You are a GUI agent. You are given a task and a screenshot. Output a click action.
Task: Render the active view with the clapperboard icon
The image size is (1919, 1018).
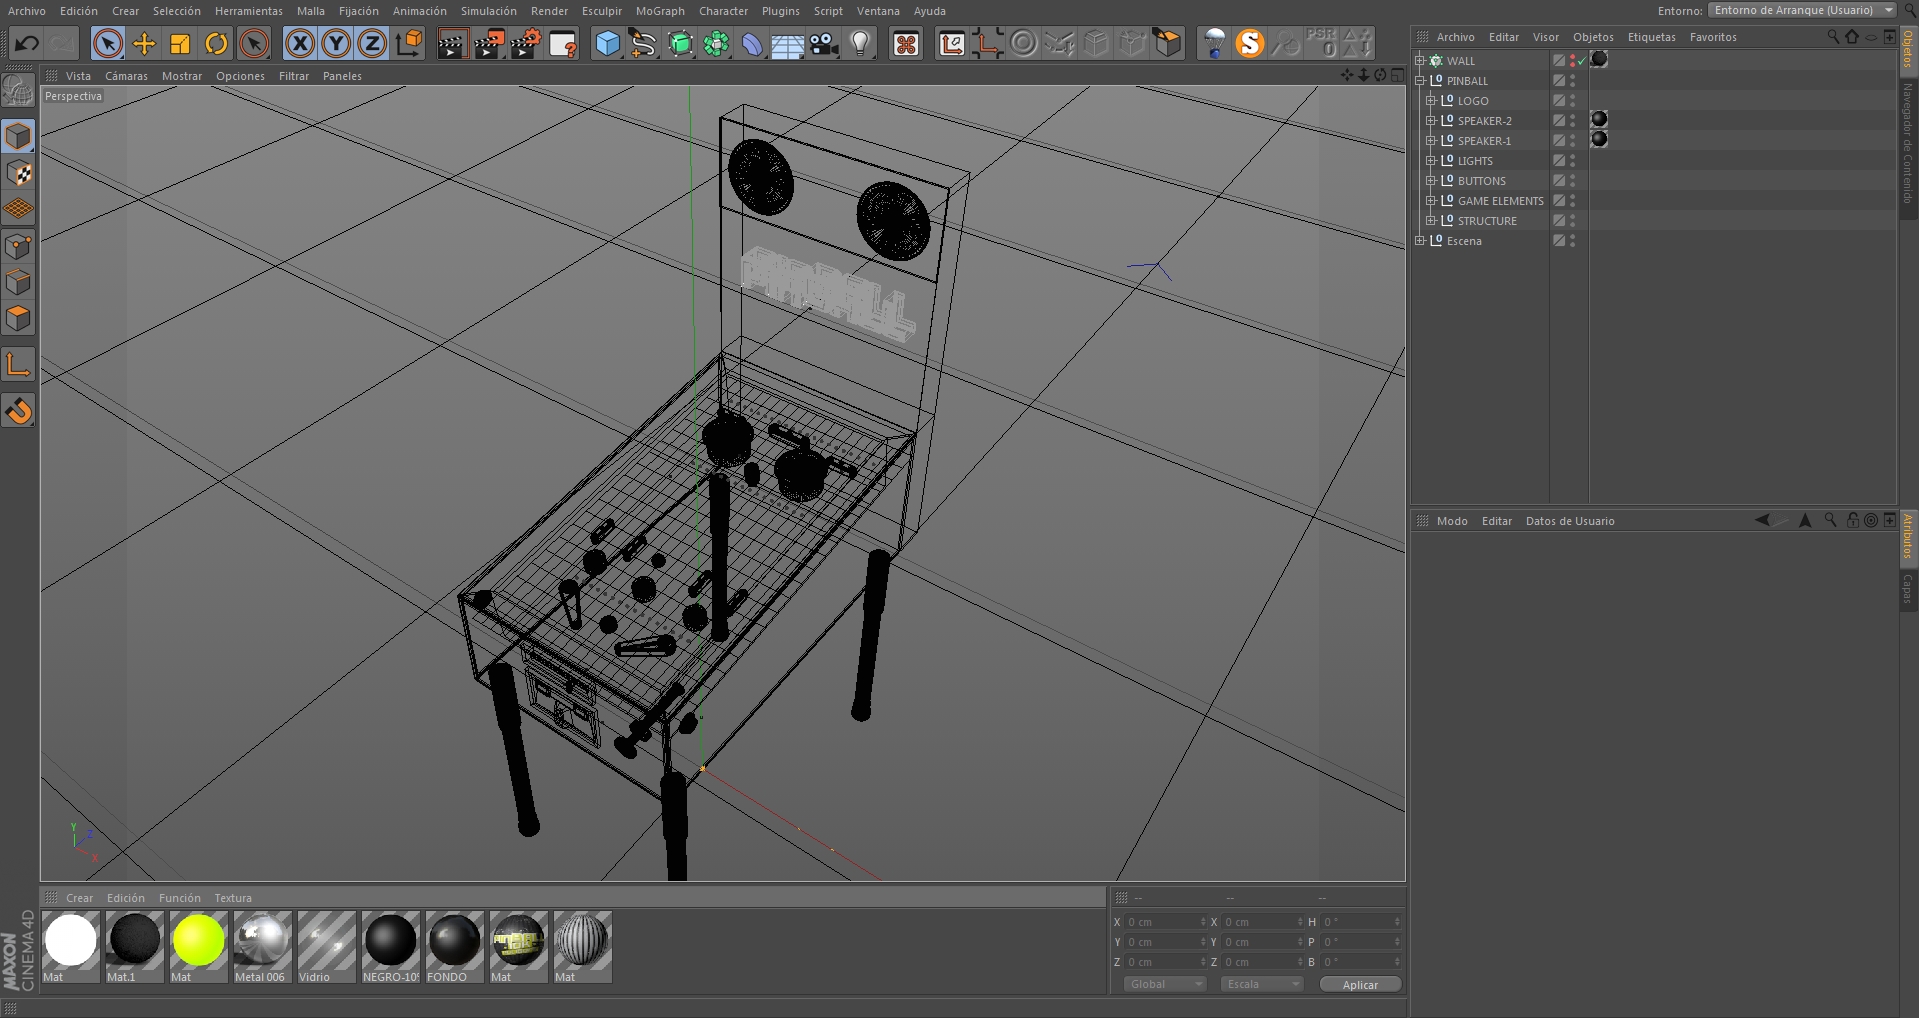click(452, 44)
